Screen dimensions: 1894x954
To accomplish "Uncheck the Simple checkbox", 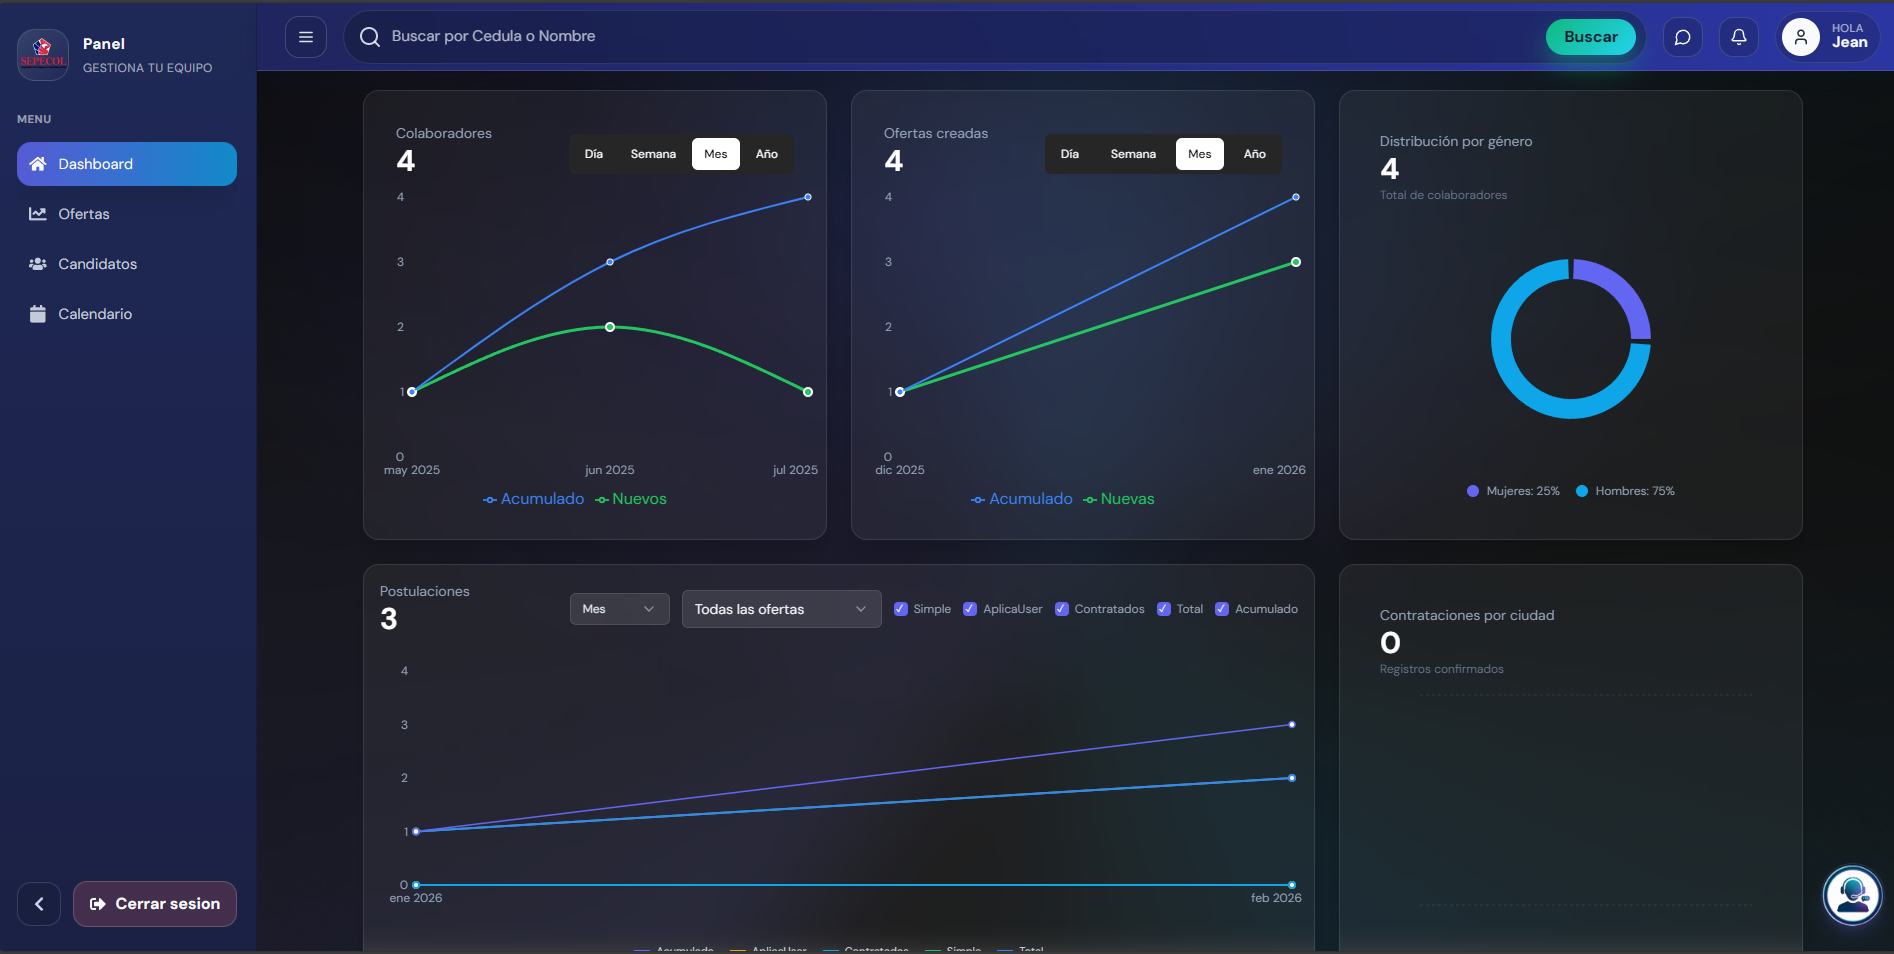I will [901, 609].
